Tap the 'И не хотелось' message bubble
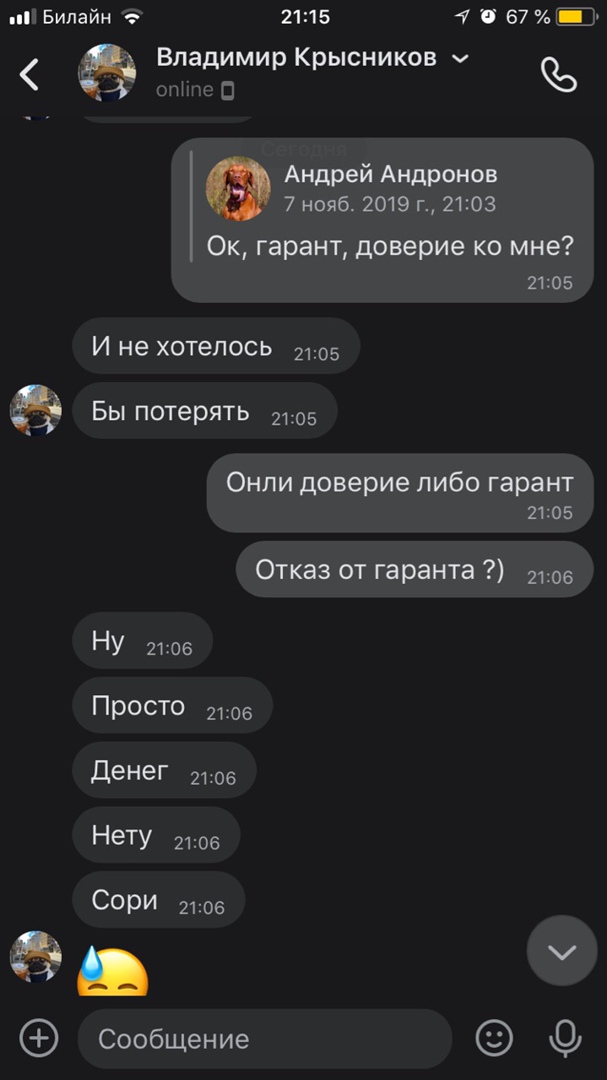607x1080 pixels. click(216, 346)
